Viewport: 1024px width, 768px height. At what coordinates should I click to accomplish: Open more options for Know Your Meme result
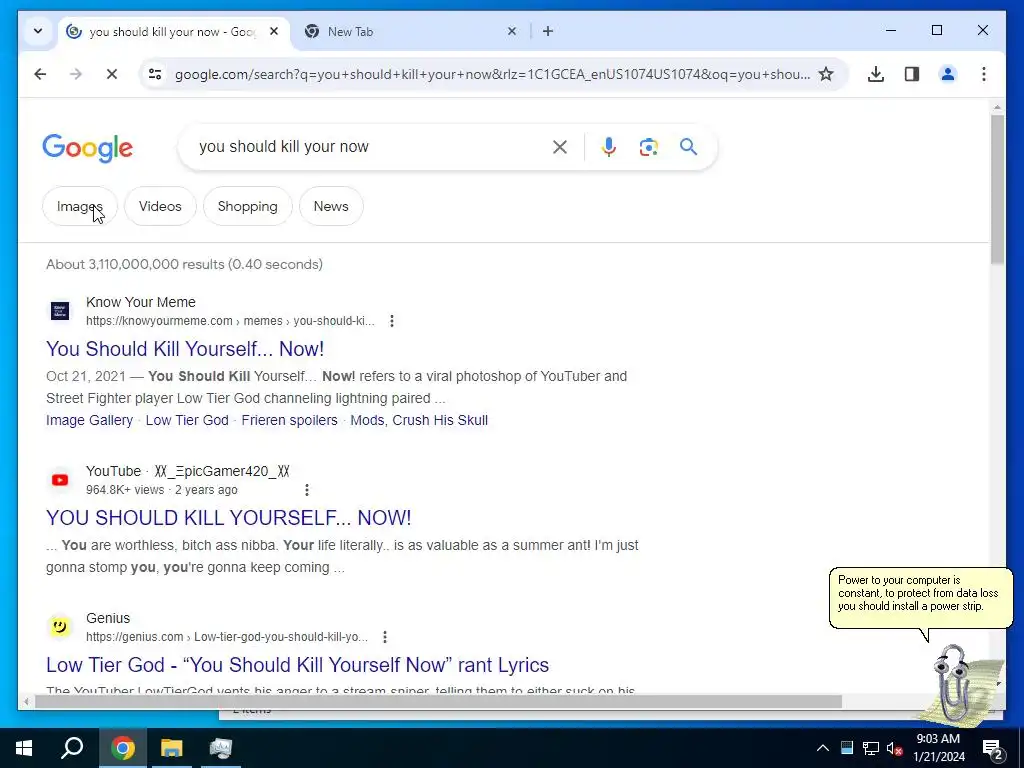(x=392, y=321)
